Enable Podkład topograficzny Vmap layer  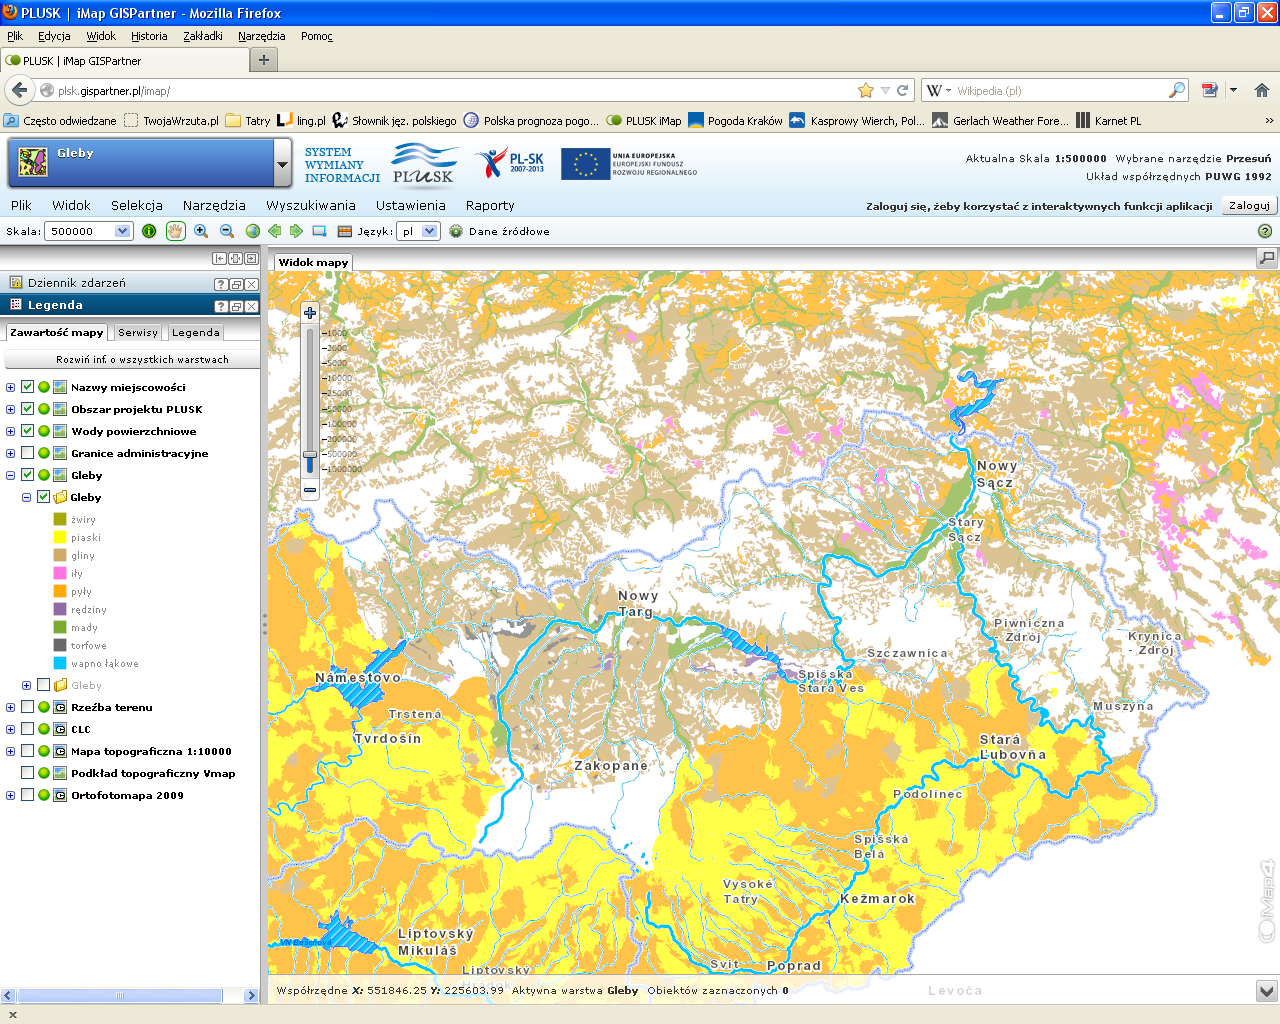pos(28,773)
